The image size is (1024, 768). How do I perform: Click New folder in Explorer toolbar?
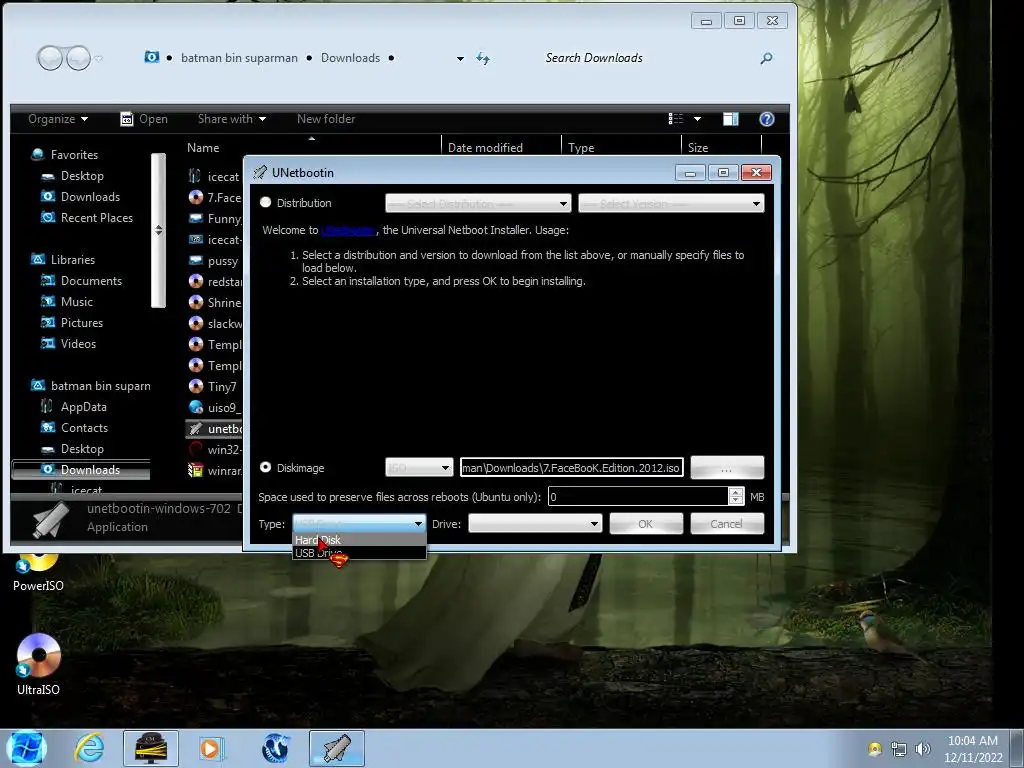(326, 119)
